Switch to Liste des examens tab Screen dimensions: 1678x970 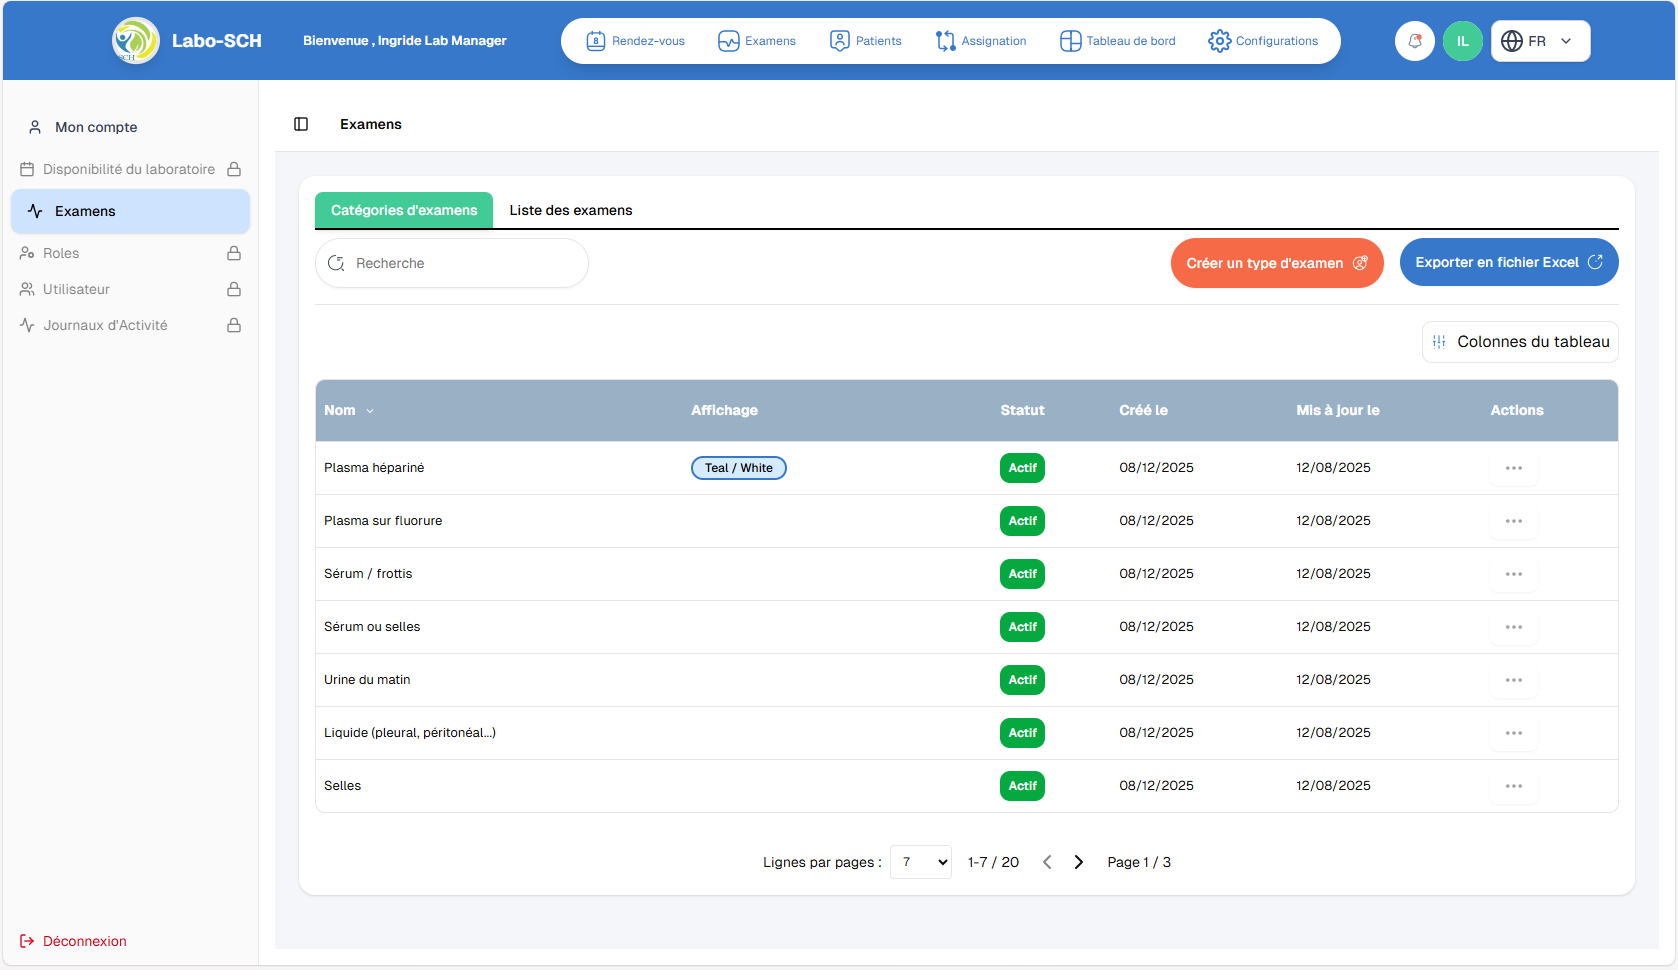(x=570, y=210)
